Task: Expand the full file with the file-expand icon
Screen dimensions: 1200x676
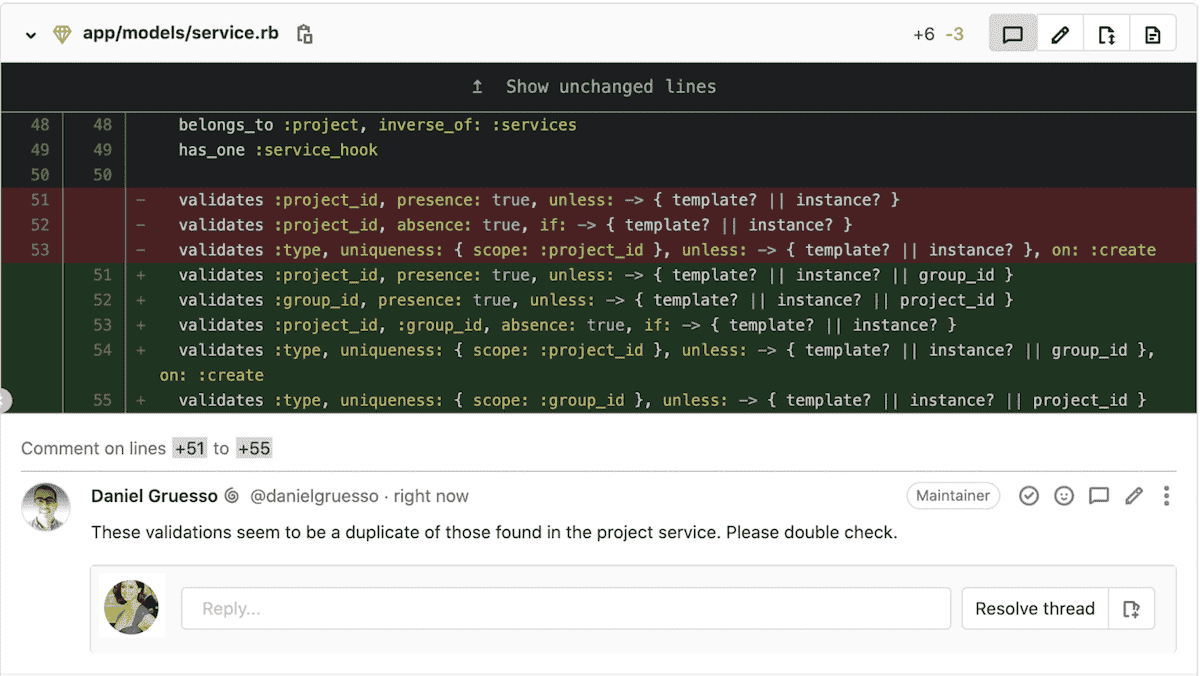Action: (x=1106, y=33)
